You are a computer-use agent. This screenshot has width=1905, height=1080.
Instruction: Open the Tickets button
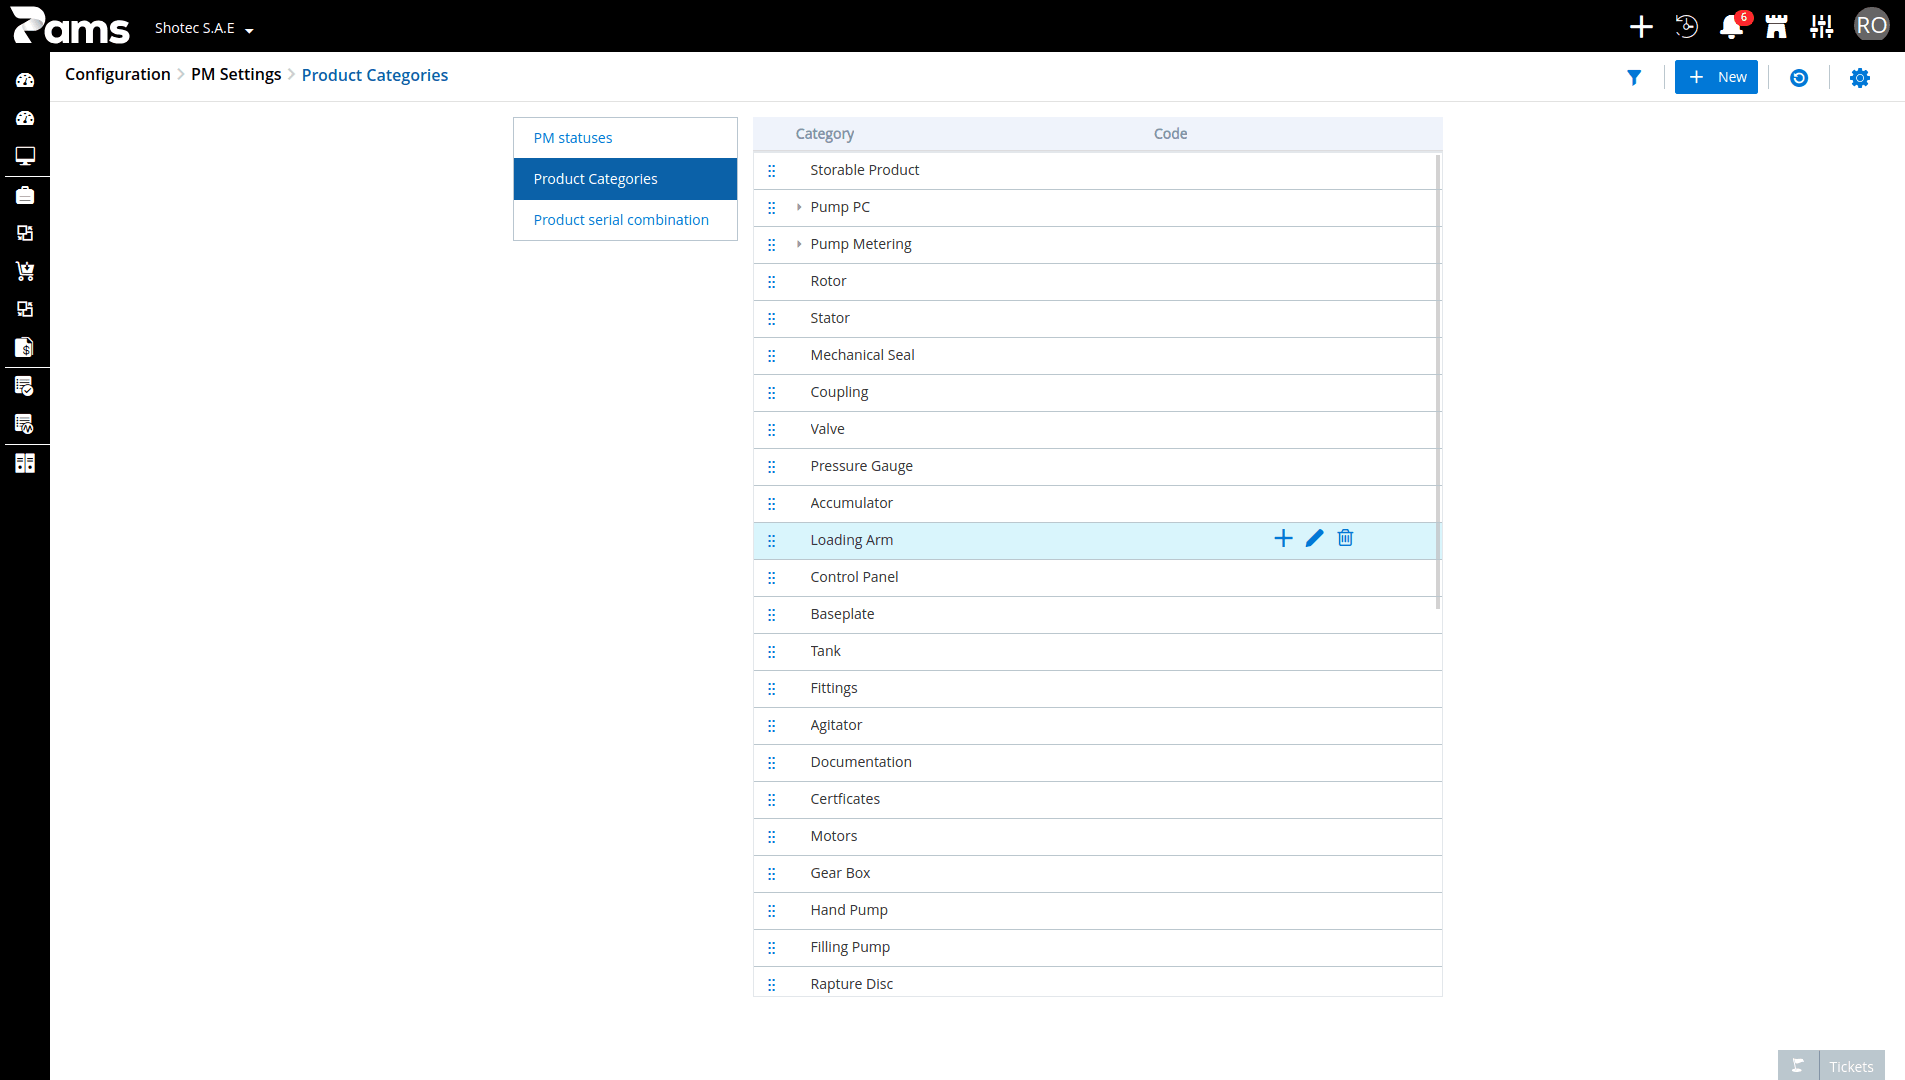coord(1831,1066)
